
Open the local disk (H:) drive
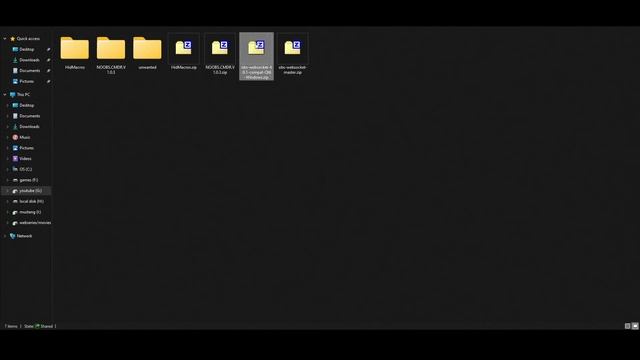[28, 201]
